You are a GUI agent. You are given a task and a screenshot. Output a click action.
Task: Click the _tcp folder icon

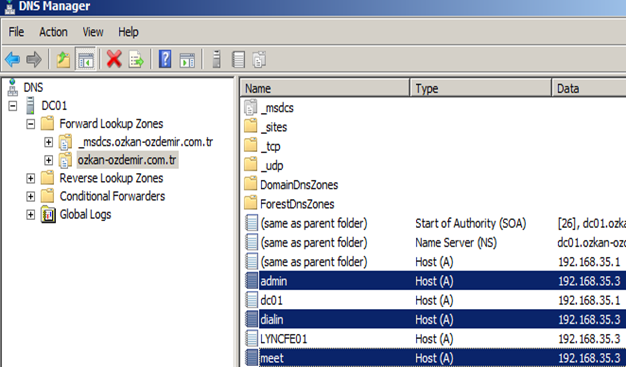[250, 146]
